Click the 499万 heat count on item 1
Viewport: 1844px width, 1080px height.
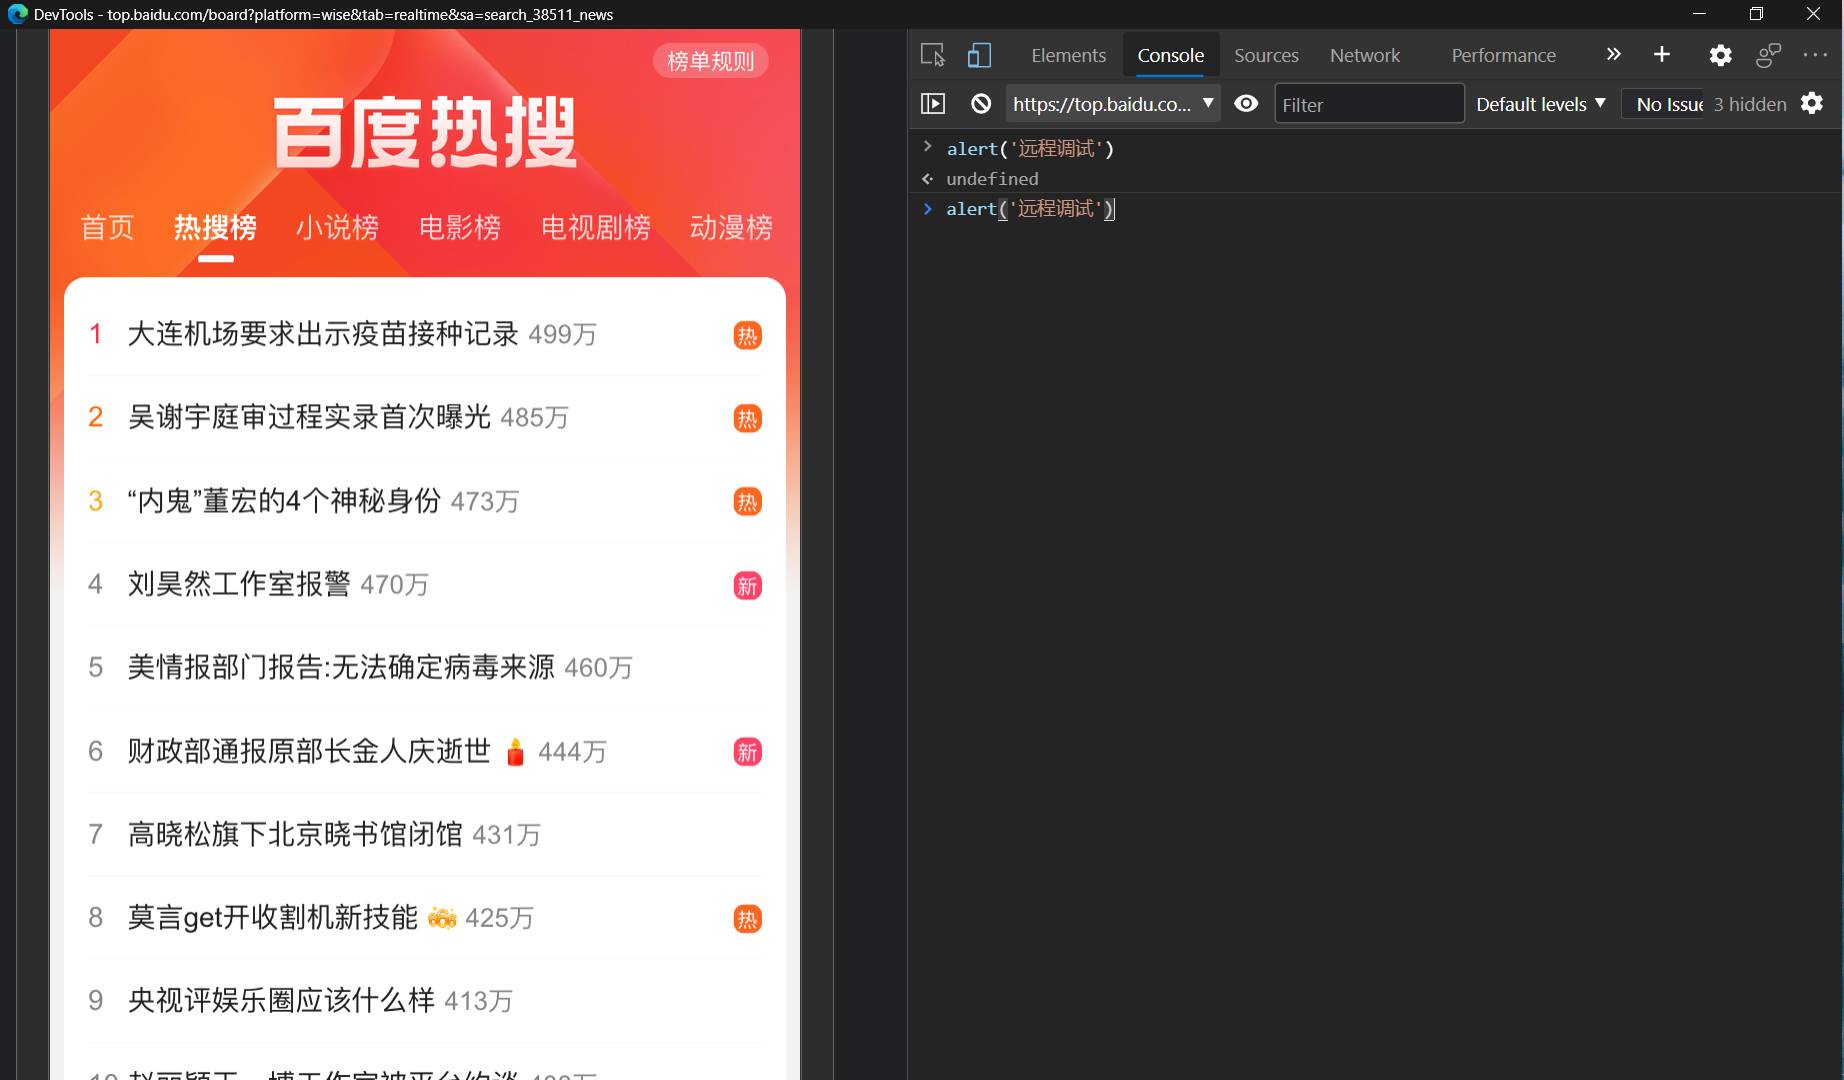[x=562, y=334]
